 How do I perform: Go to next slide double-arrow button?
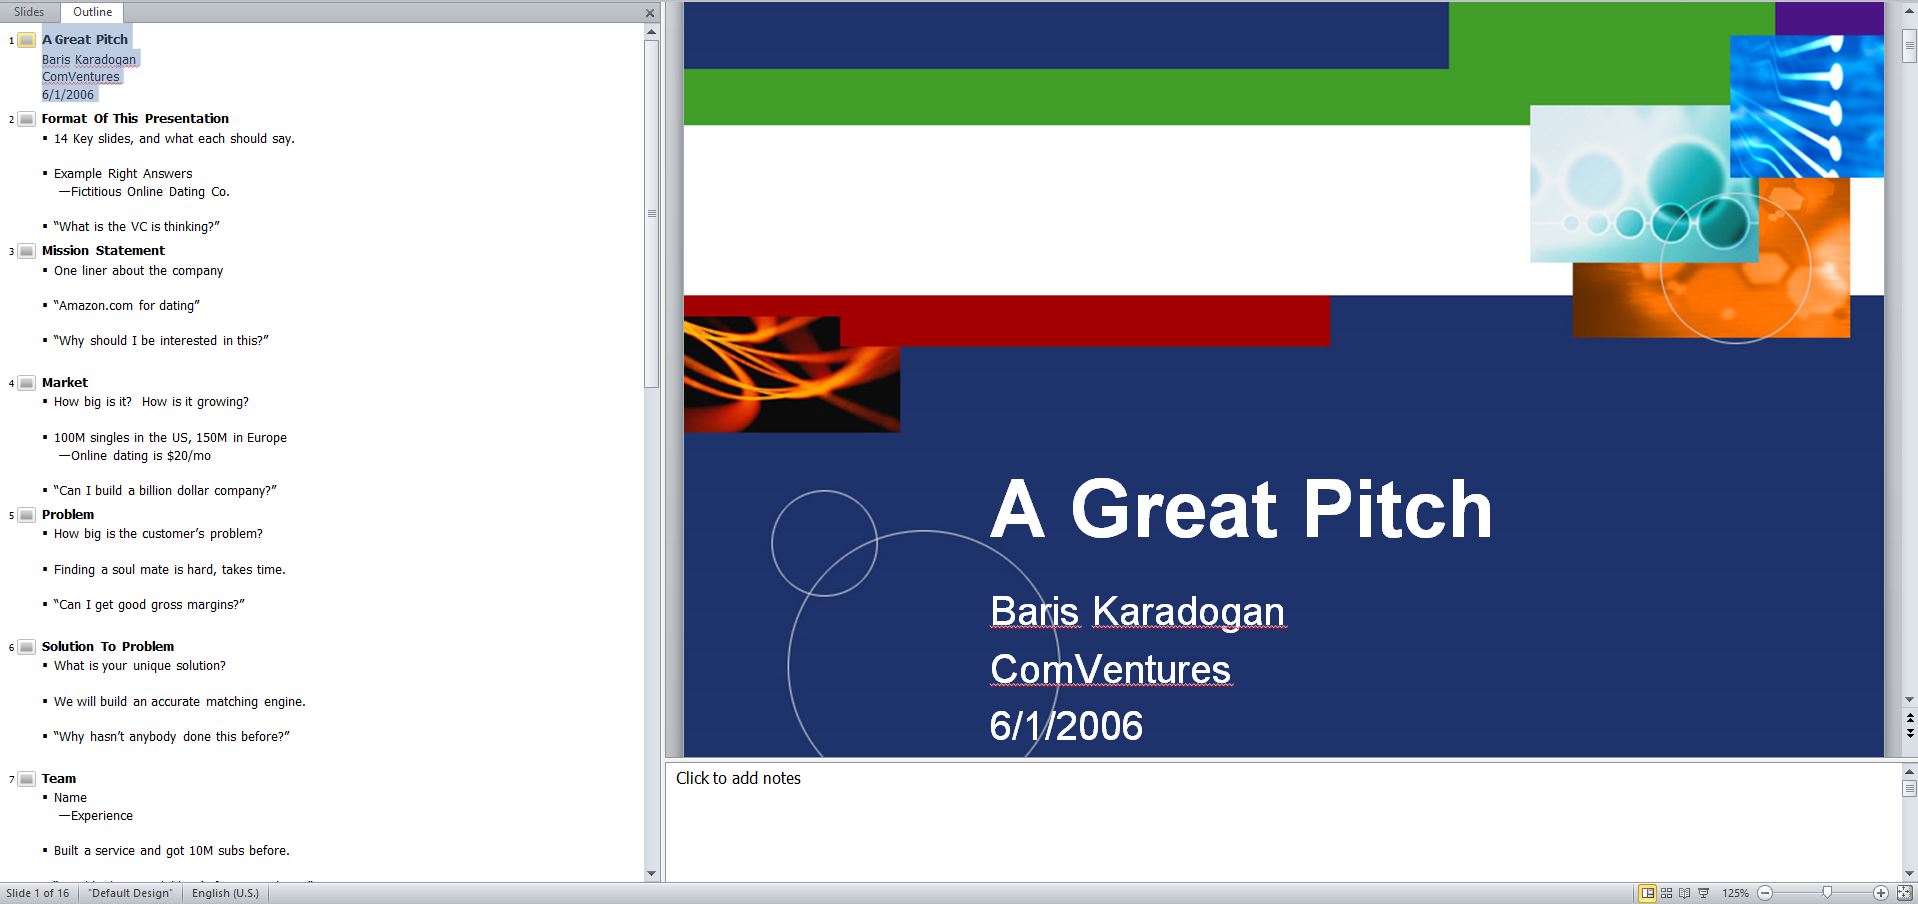tap(1909, 733)
